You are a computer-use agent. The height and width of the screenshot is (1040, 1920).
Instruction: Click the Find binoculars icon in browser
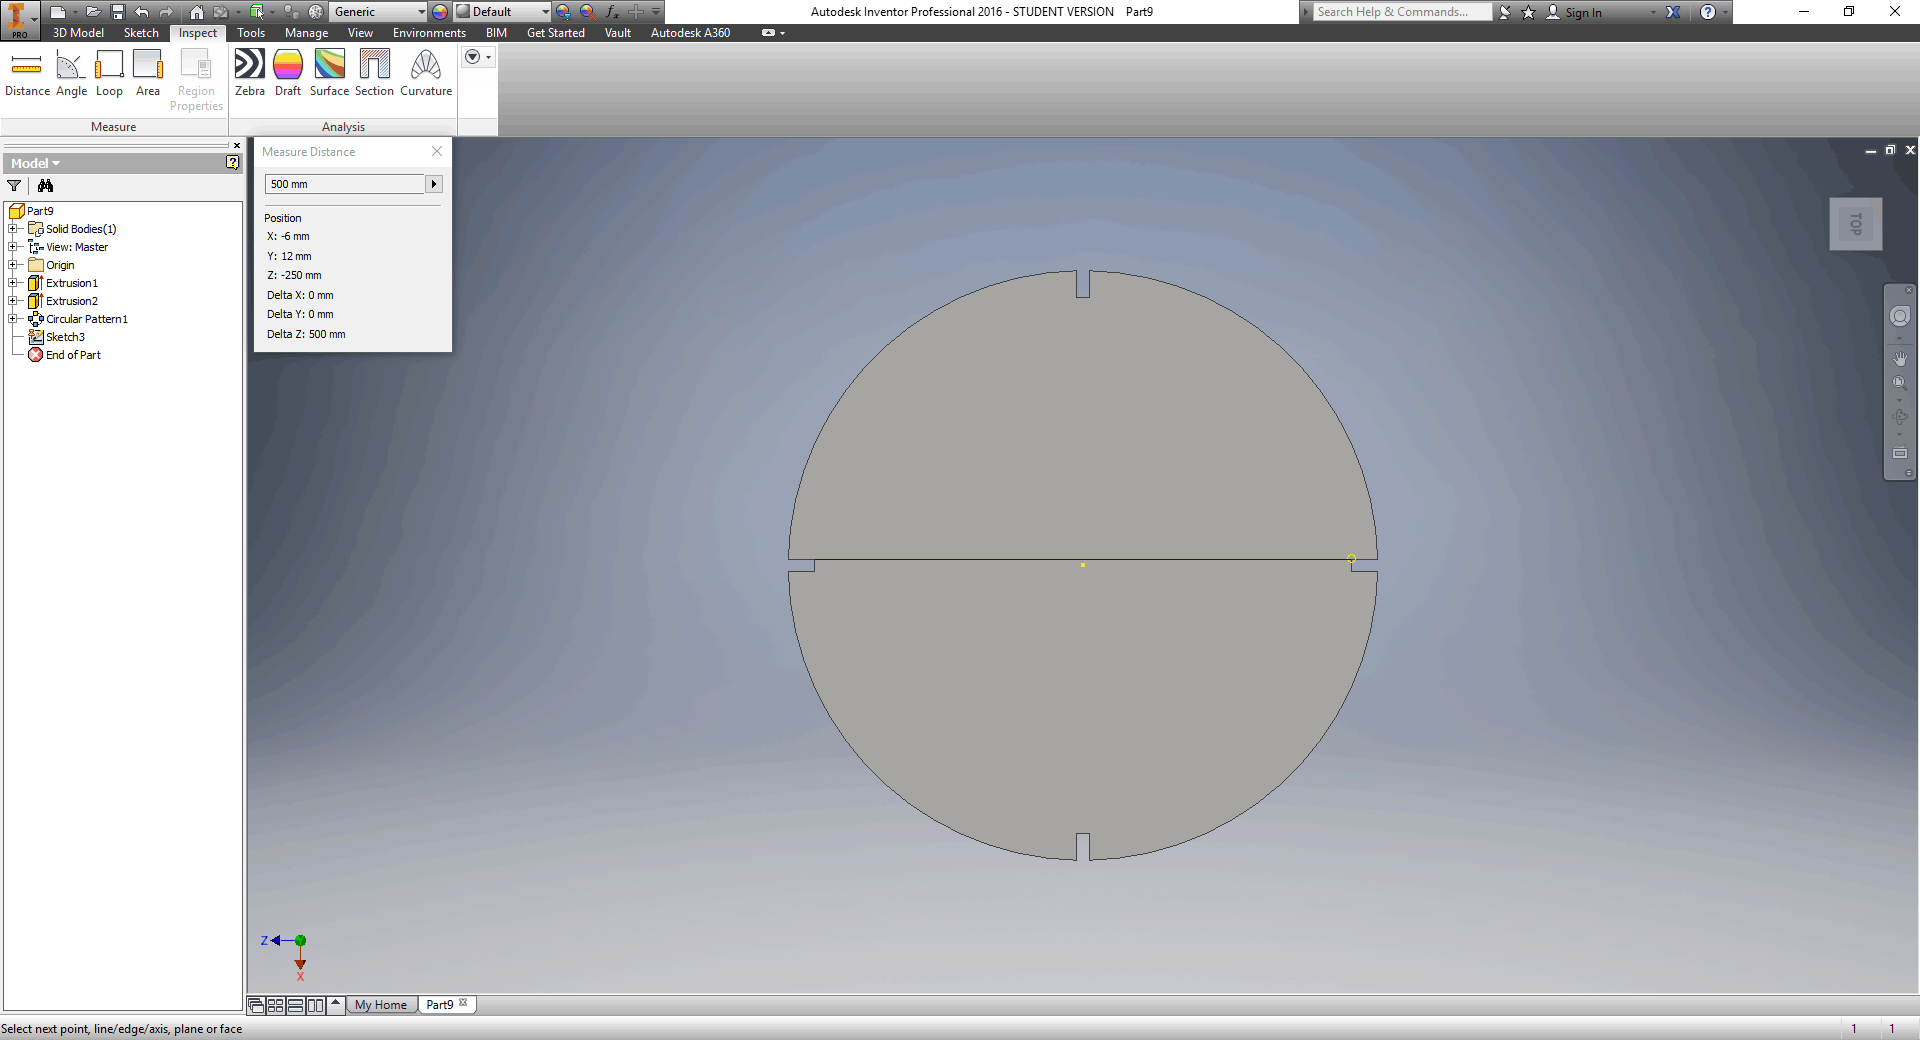(x=45, y=185)
